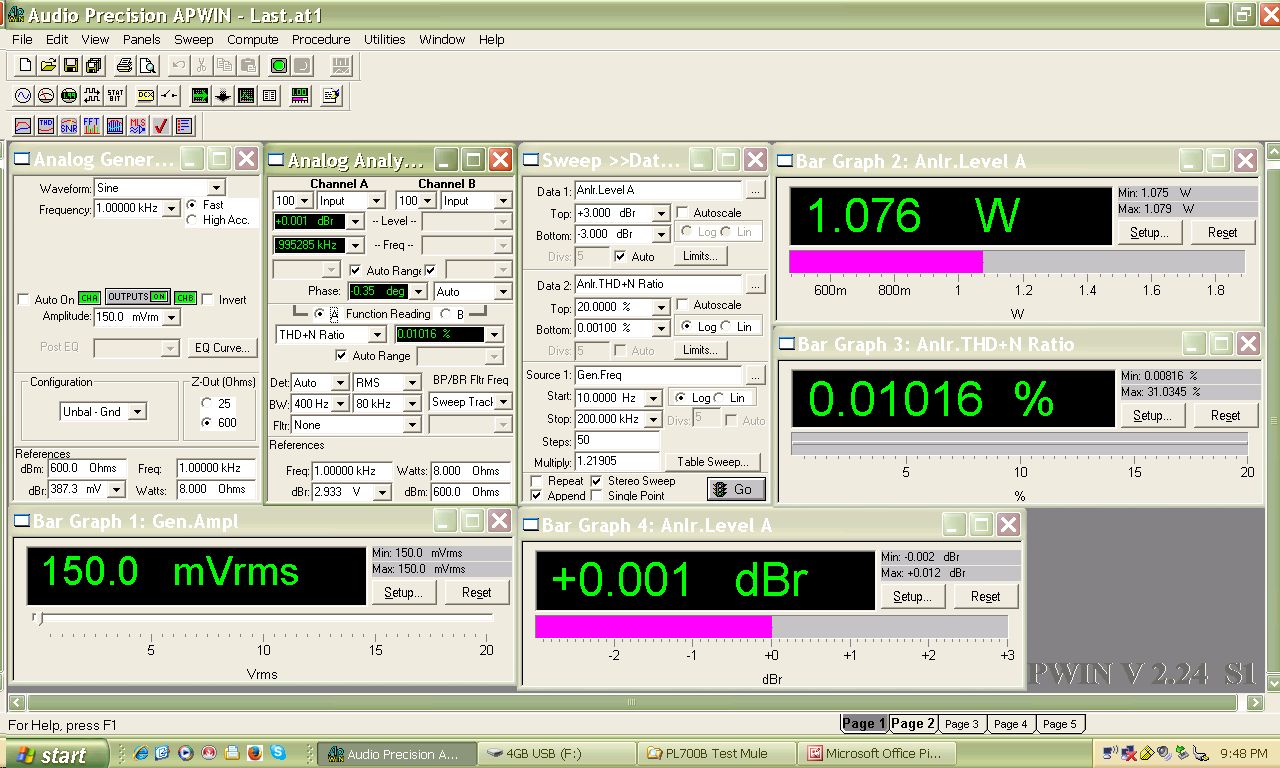This screenshot has width=1280, height=768.
Task: Open the Analog Analyzer meter icon
Action: 46,96
